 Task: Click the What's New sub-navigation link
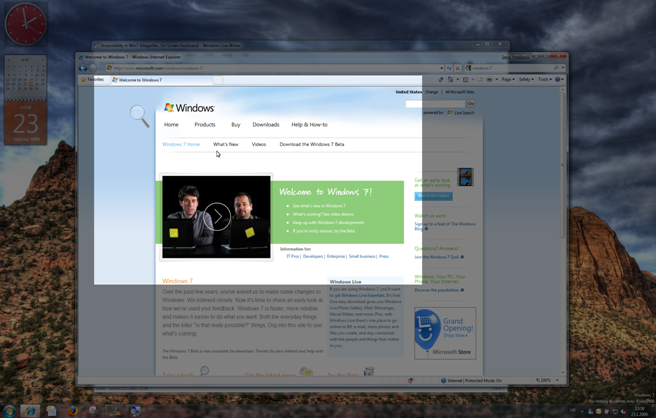point(226,144)
